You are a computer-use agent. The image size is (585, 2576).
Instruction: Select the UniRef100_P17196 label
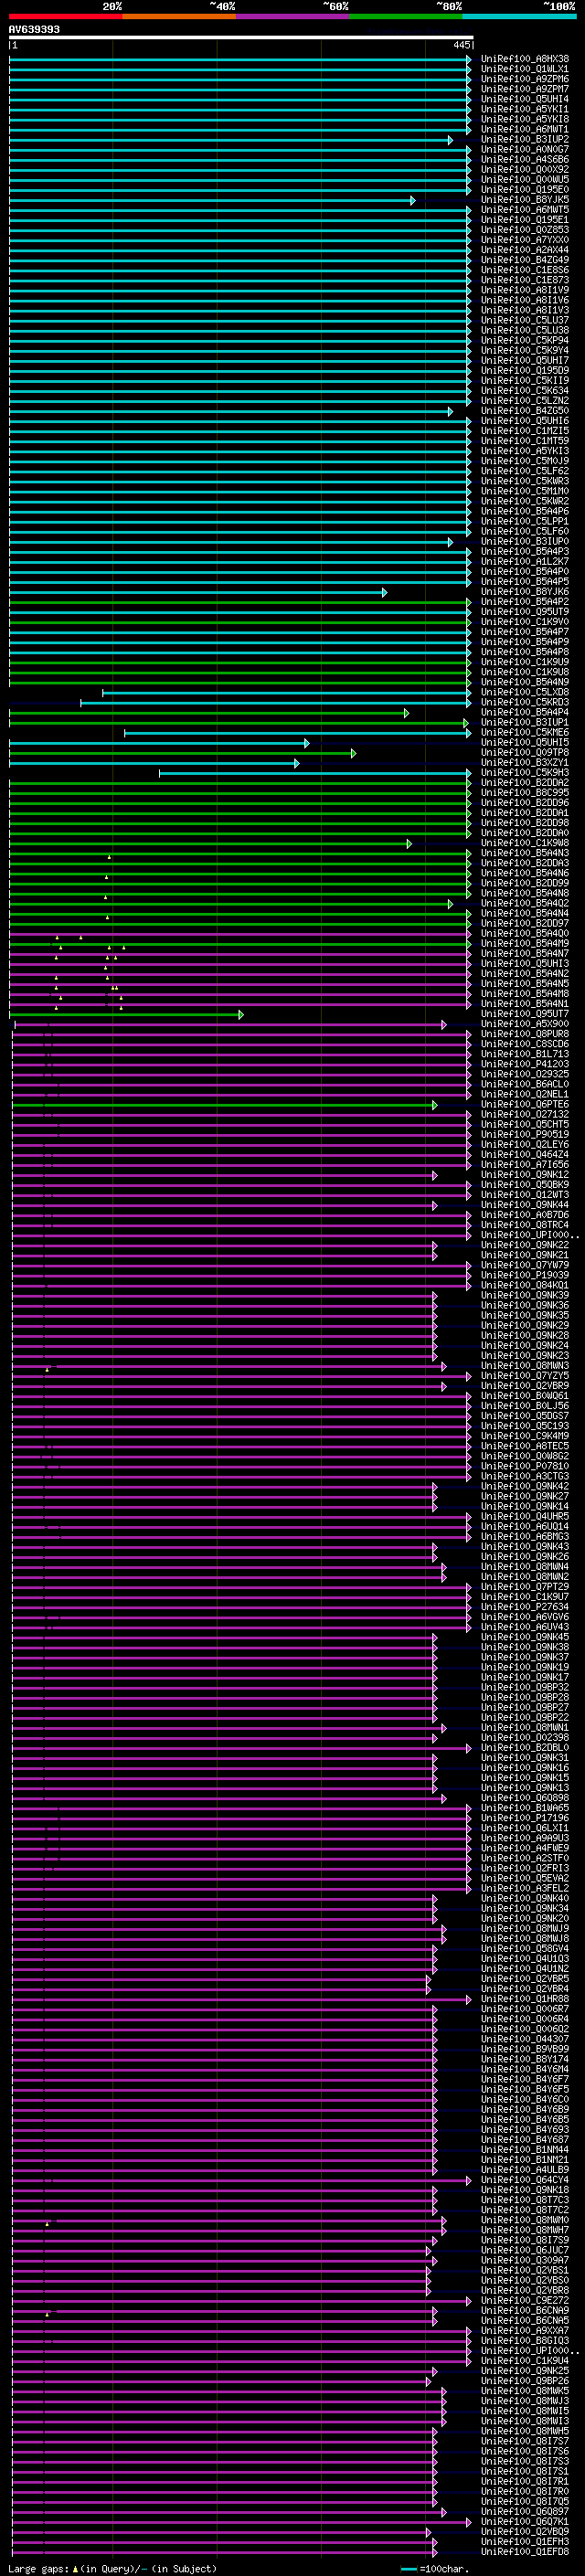525,1818
